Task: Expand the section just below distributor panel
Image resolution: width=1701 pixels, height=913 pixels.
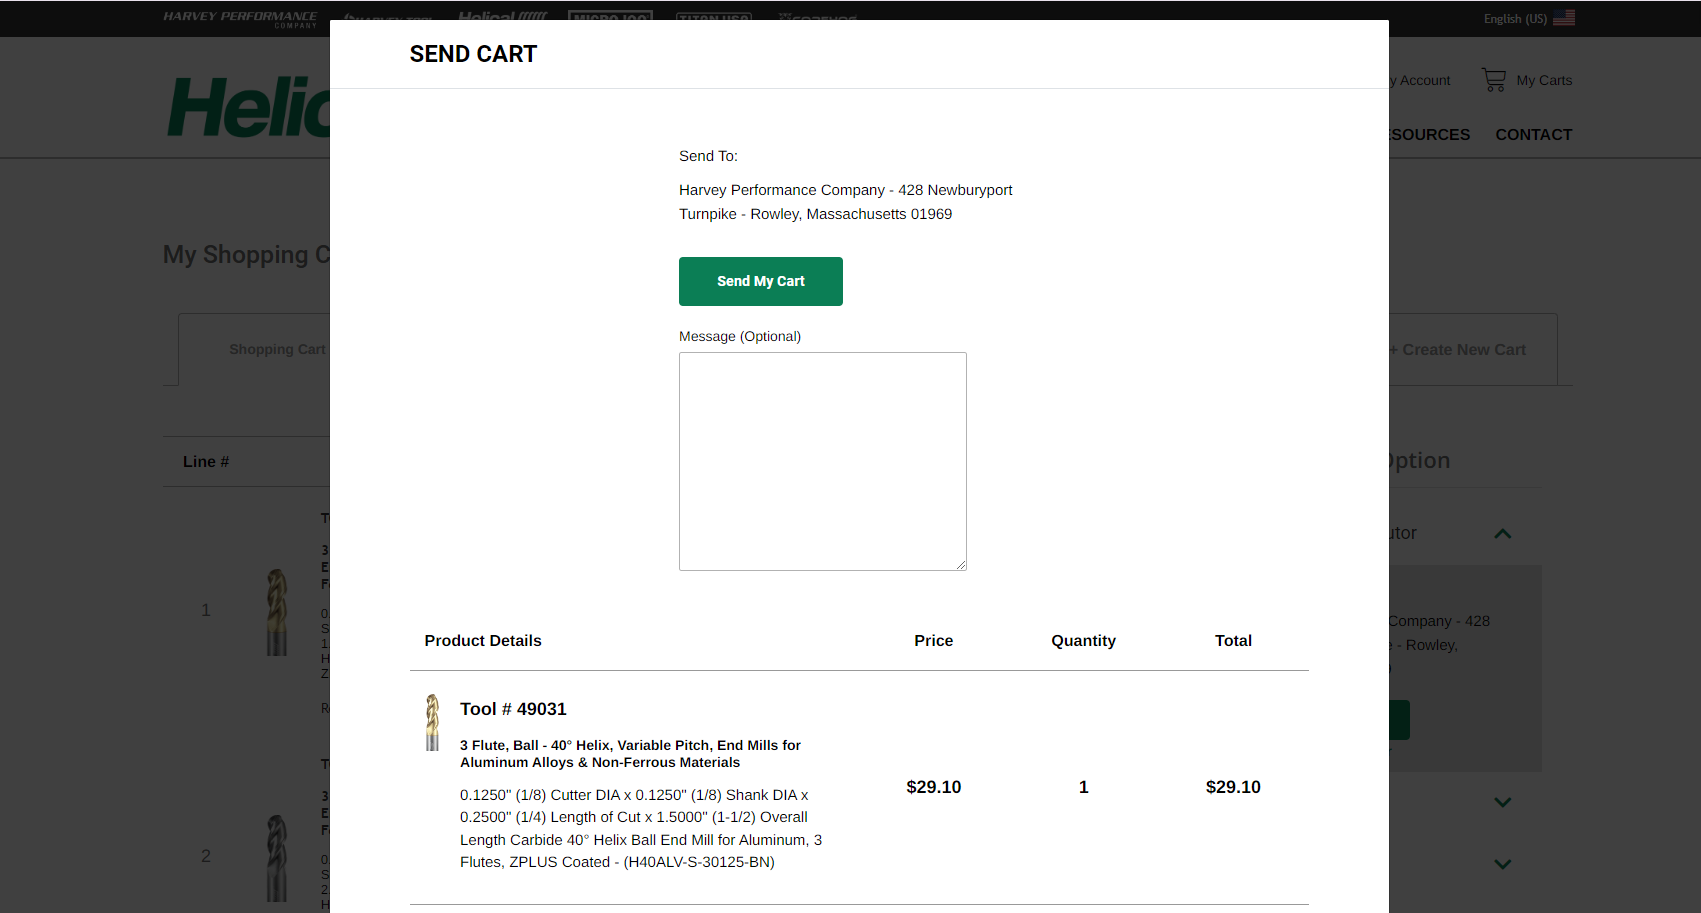Action: (x=1502, y=802)
